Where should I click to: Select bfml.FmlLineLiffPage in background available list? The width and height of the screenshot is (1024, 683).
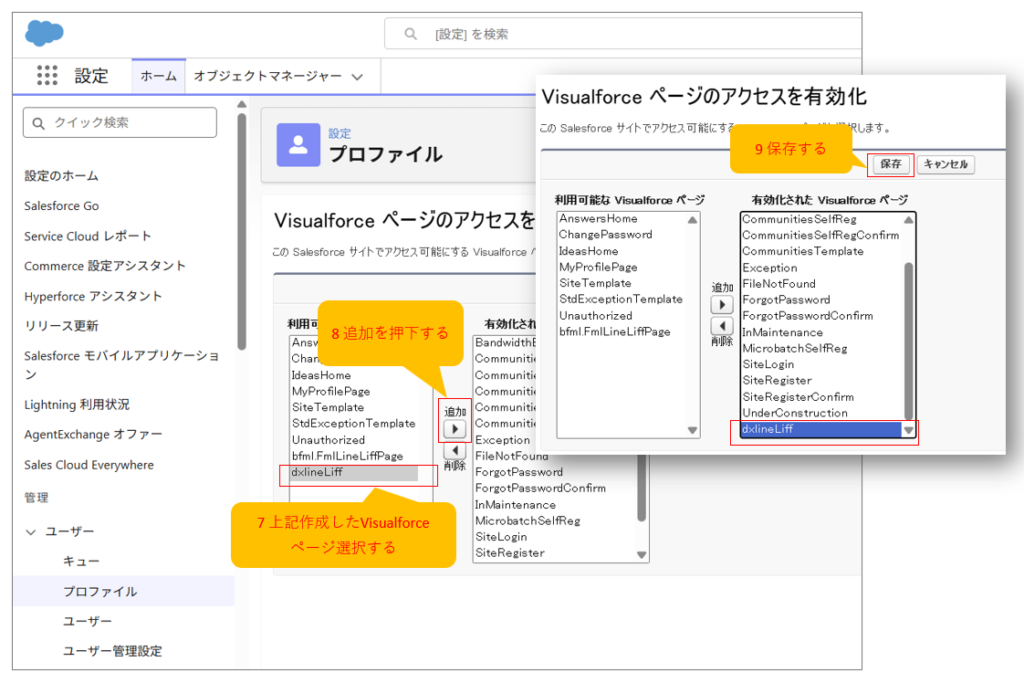347,456
